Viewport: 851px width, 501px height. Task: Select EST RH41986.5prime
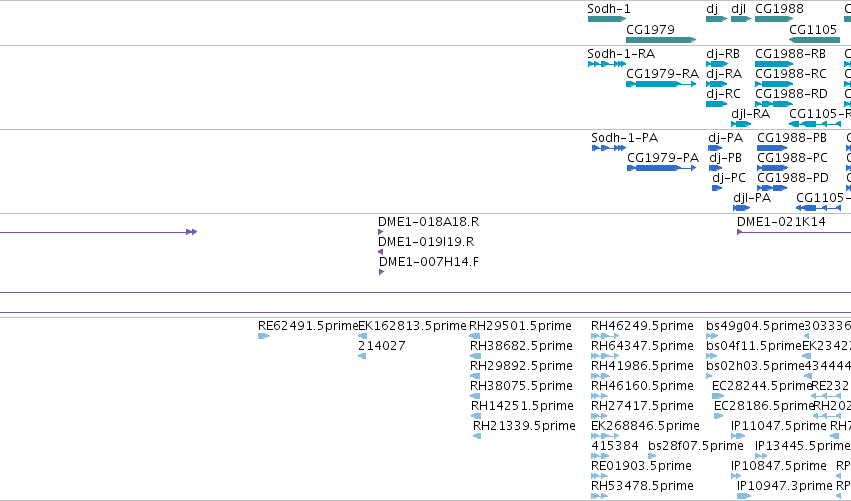(601, 377)
